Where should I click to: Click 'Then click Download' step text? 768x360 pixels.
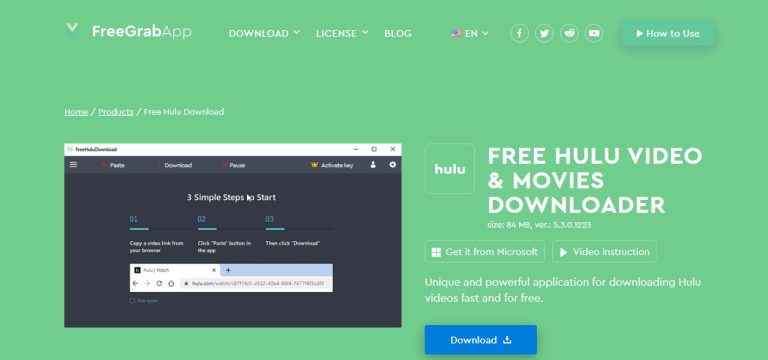click(x=292, y=243)
